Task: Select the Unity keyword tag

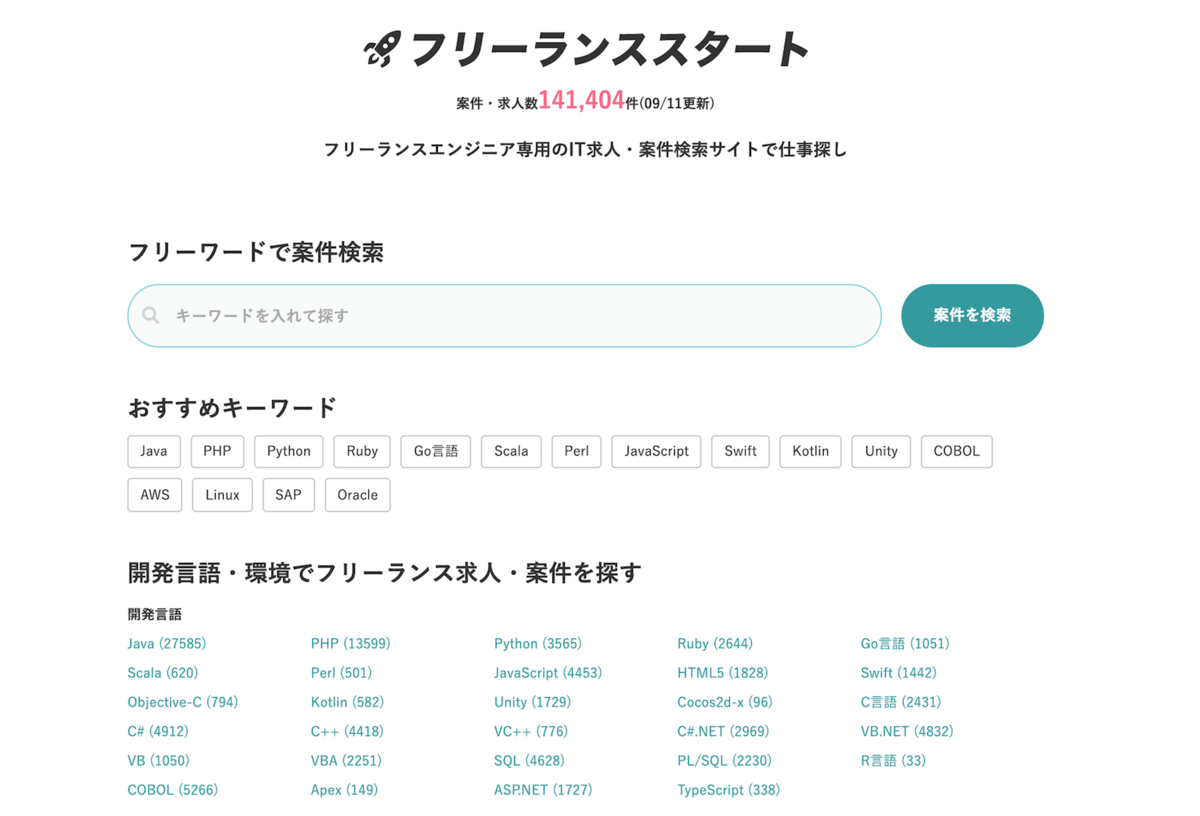Action: (x=881, y=451)
